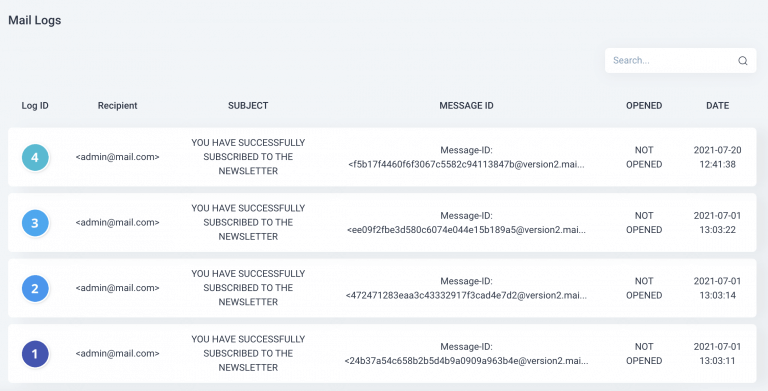Select the Log ID 3 badge

click(35, 223)
